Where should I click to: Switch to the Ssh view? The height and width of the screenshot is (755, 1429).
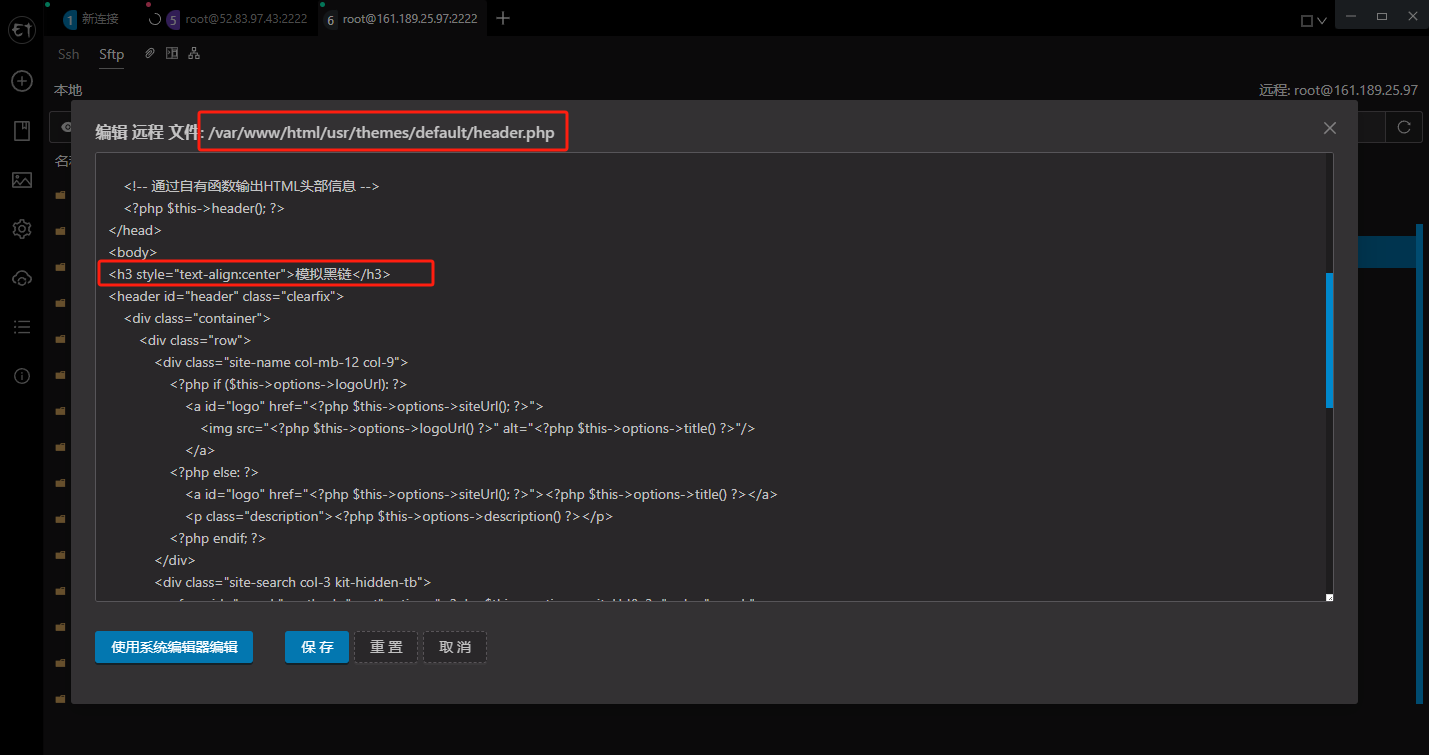click(x=68, y=54)
